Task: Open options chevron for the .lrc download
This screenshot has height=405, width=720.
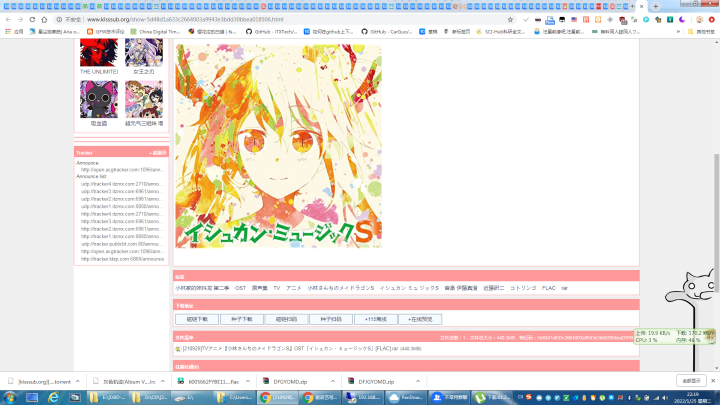Action: (x=163, y=382)
